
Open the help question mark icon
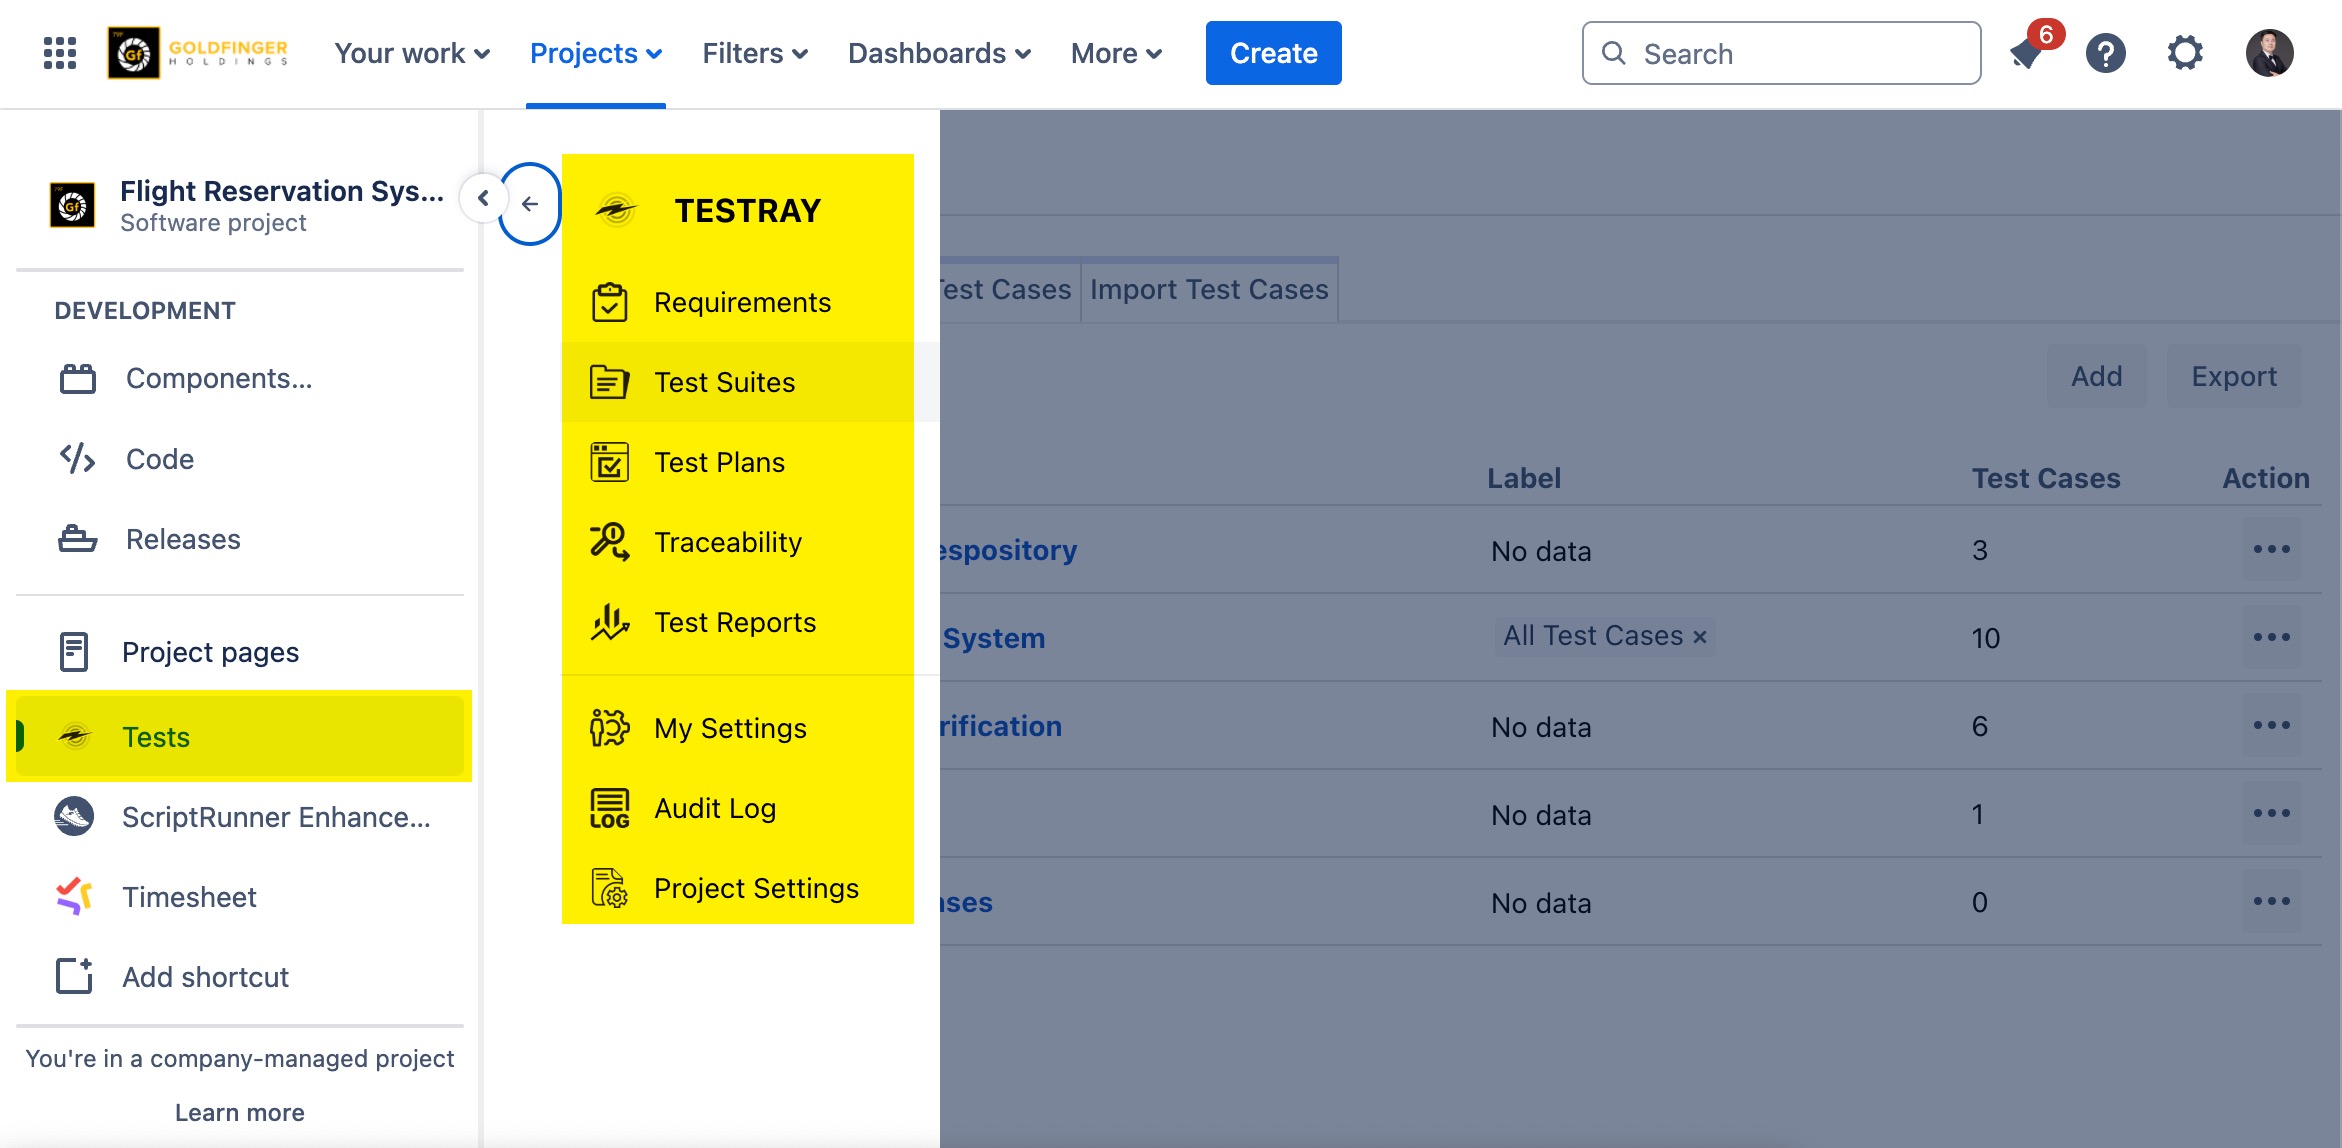coord(2106,53)
